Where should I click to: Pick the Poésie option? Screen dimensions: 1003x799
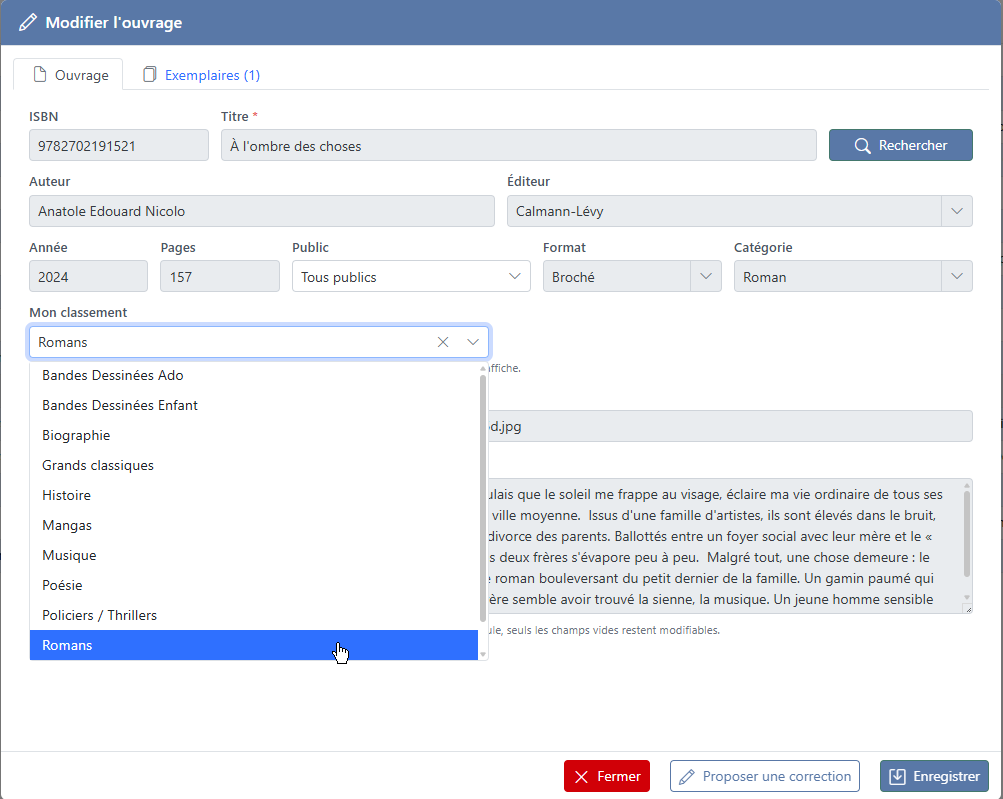[254, 586]
